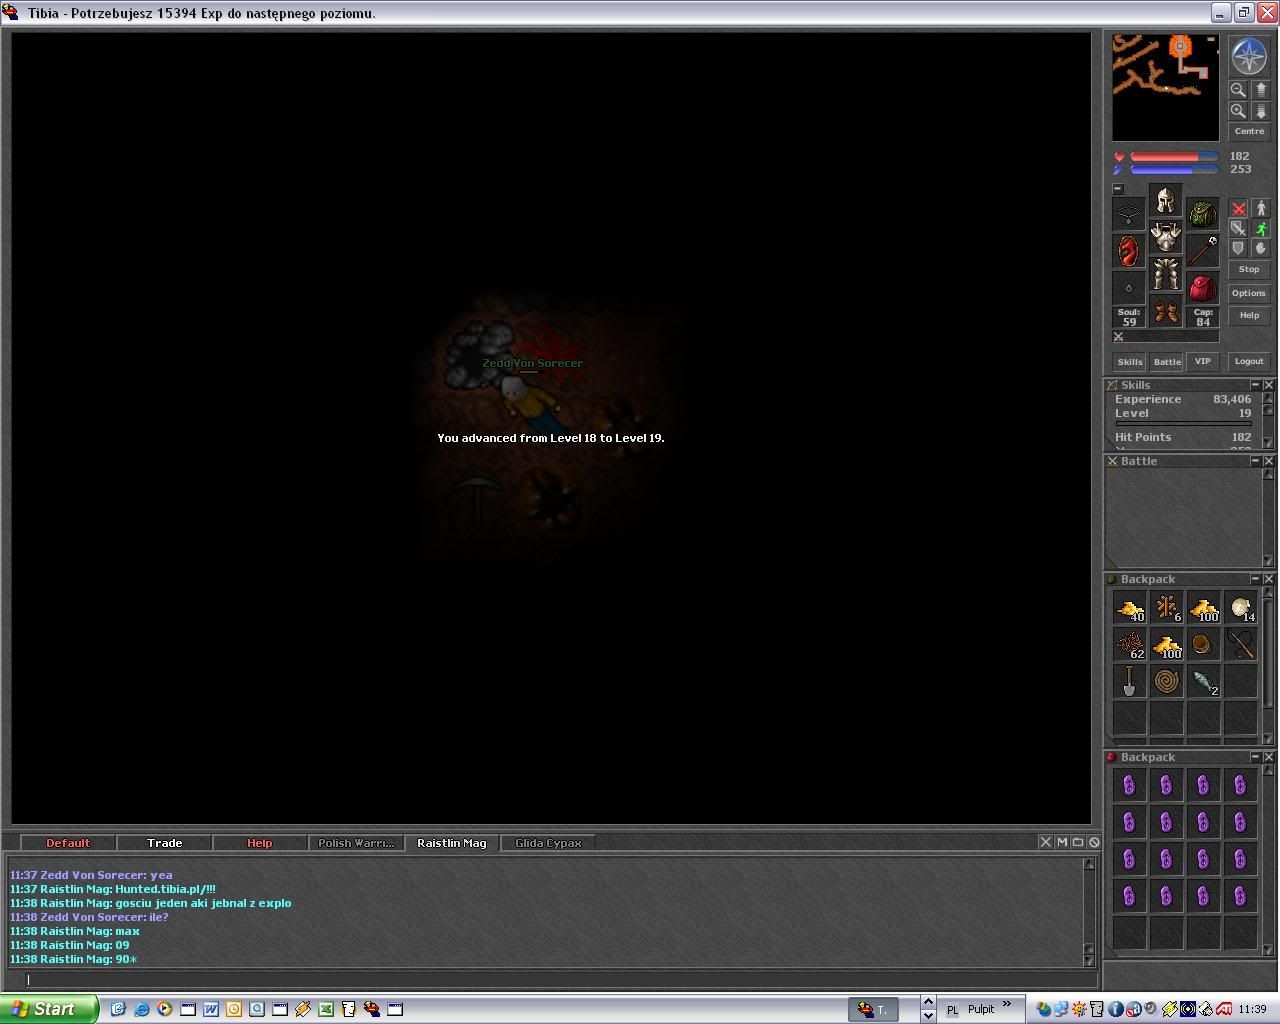This screenshot has width=1280, height=1024.
Task: Select the 40 gold coins stack
Action: [1130, 608]
